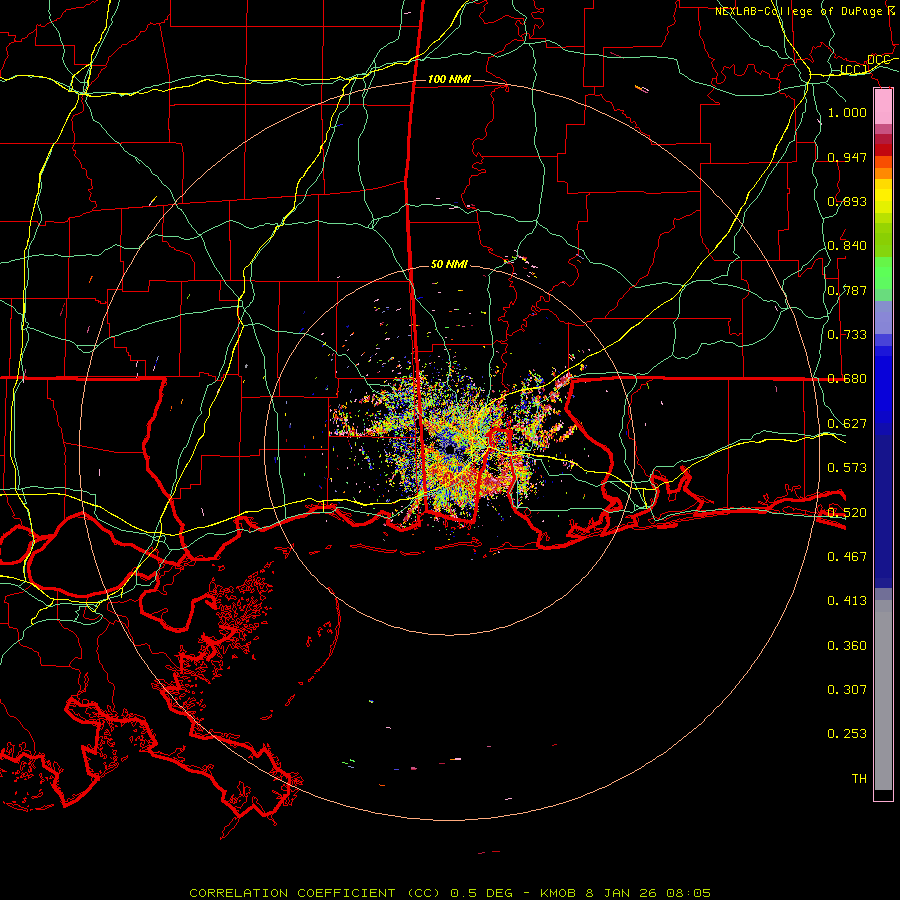Screen dimensions: 900x900
Task: Click the 100 NMI range ring label
Action: click(x=449, y=79)
